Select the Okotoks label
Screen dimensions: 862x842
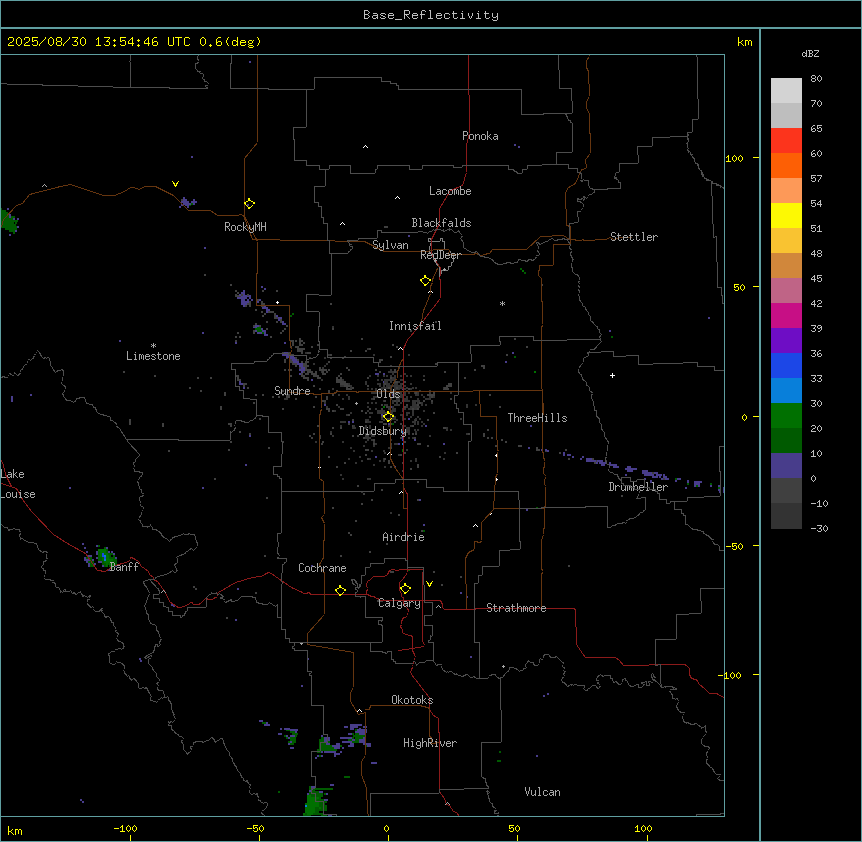pos(412,700)
